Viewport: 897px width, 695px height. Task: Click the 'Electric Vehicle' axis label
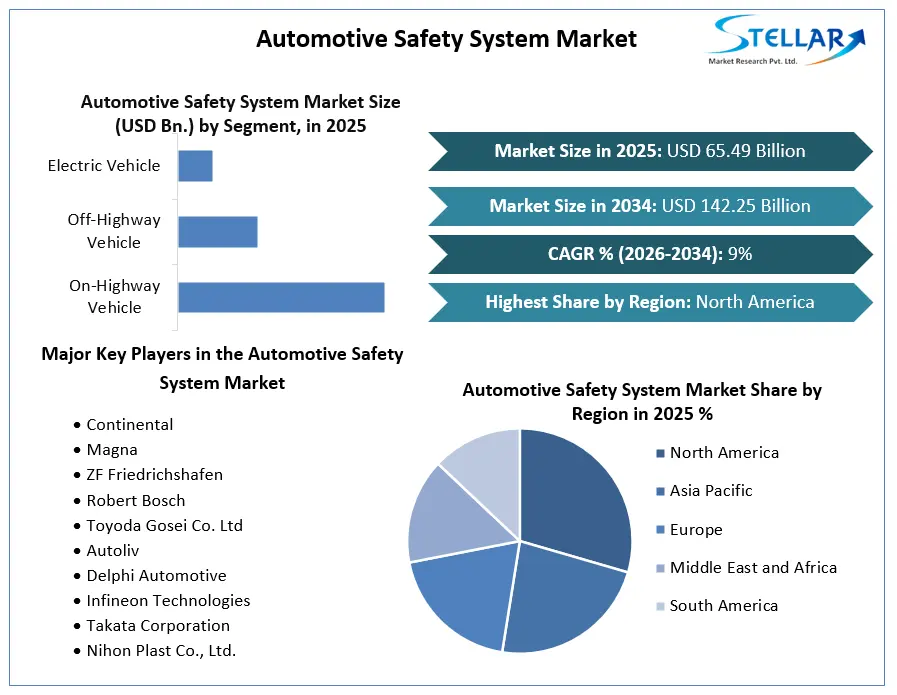pos(104,165)
